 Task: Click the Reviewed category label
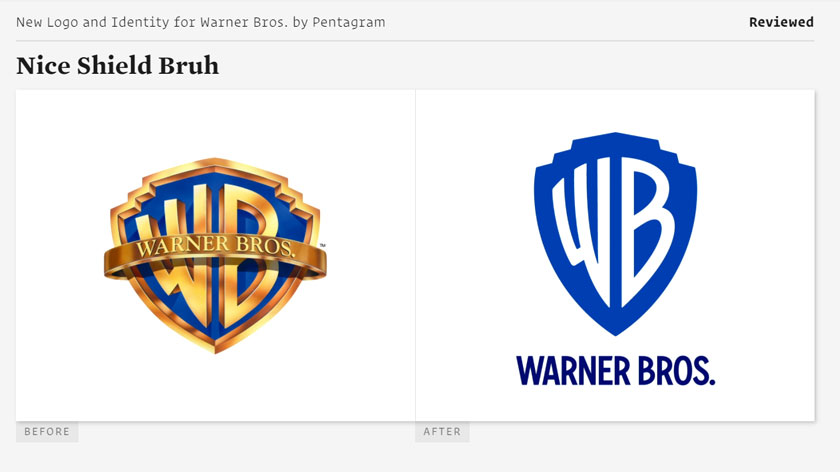click(x=781, y=23)
